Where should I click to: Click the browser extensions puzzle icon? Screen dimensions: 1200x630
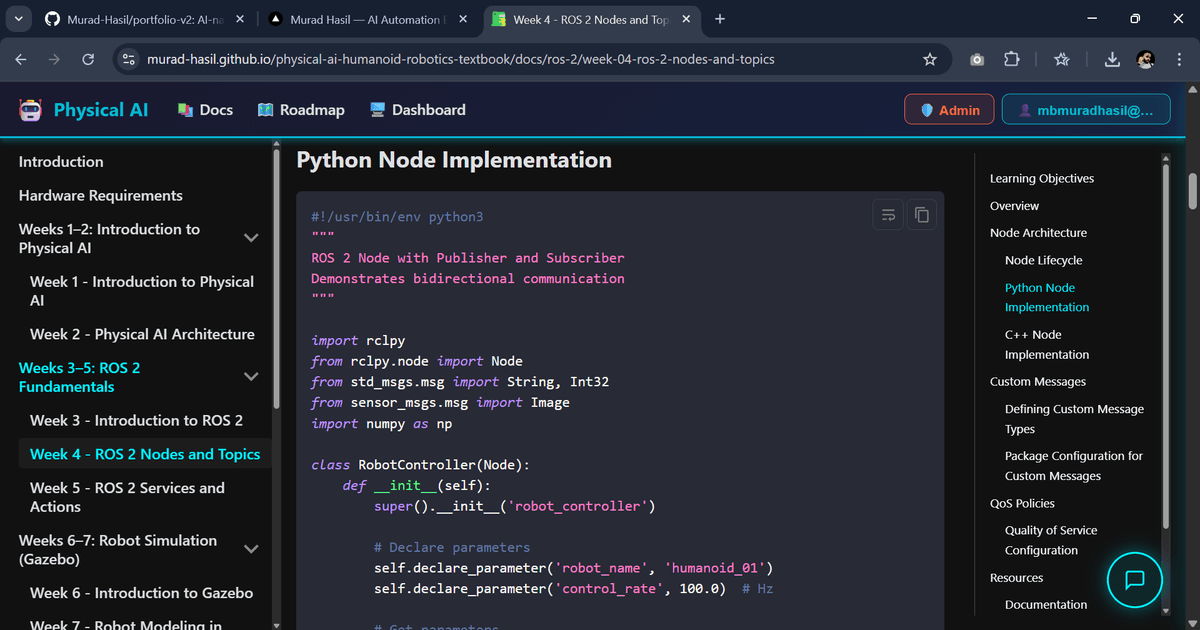pyautogui.click(x=1011, y=59)
